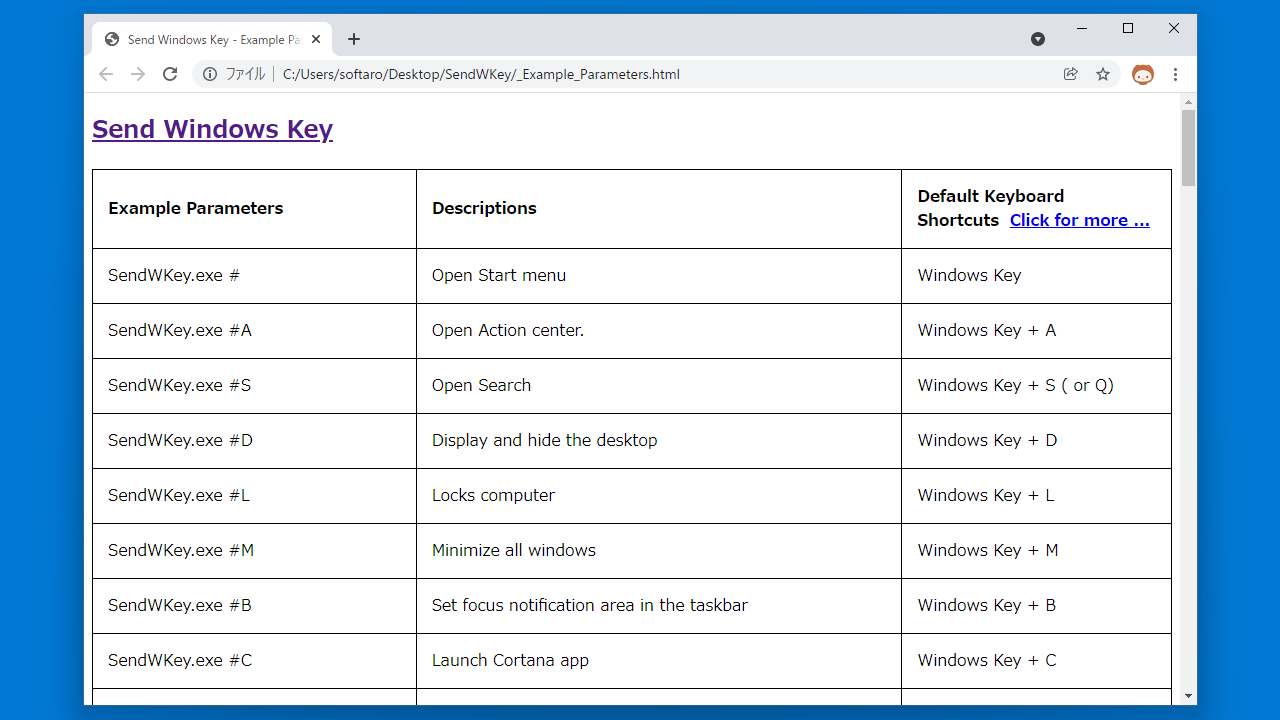Open Chrome three-dot menu
The image size is (1280, 720).
[1175, 74]
